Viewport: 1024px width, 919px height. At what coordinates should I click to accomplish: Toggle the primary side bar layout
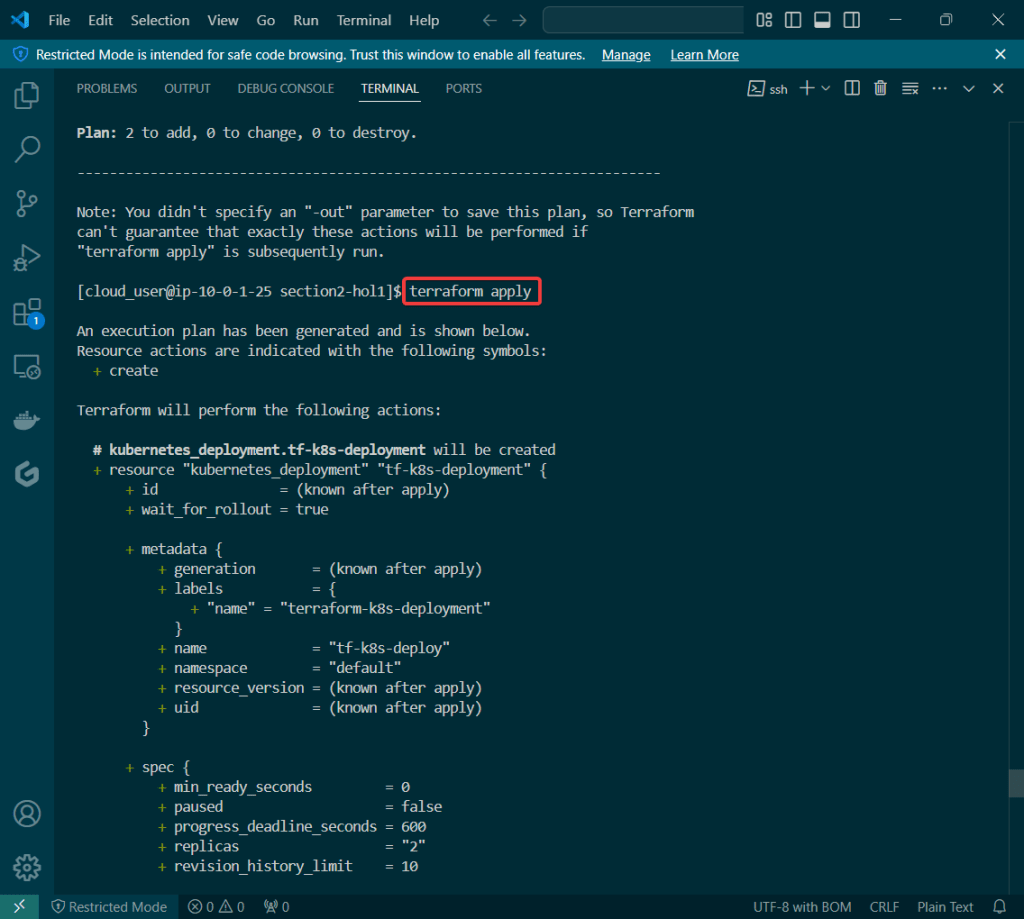(793, 20)
